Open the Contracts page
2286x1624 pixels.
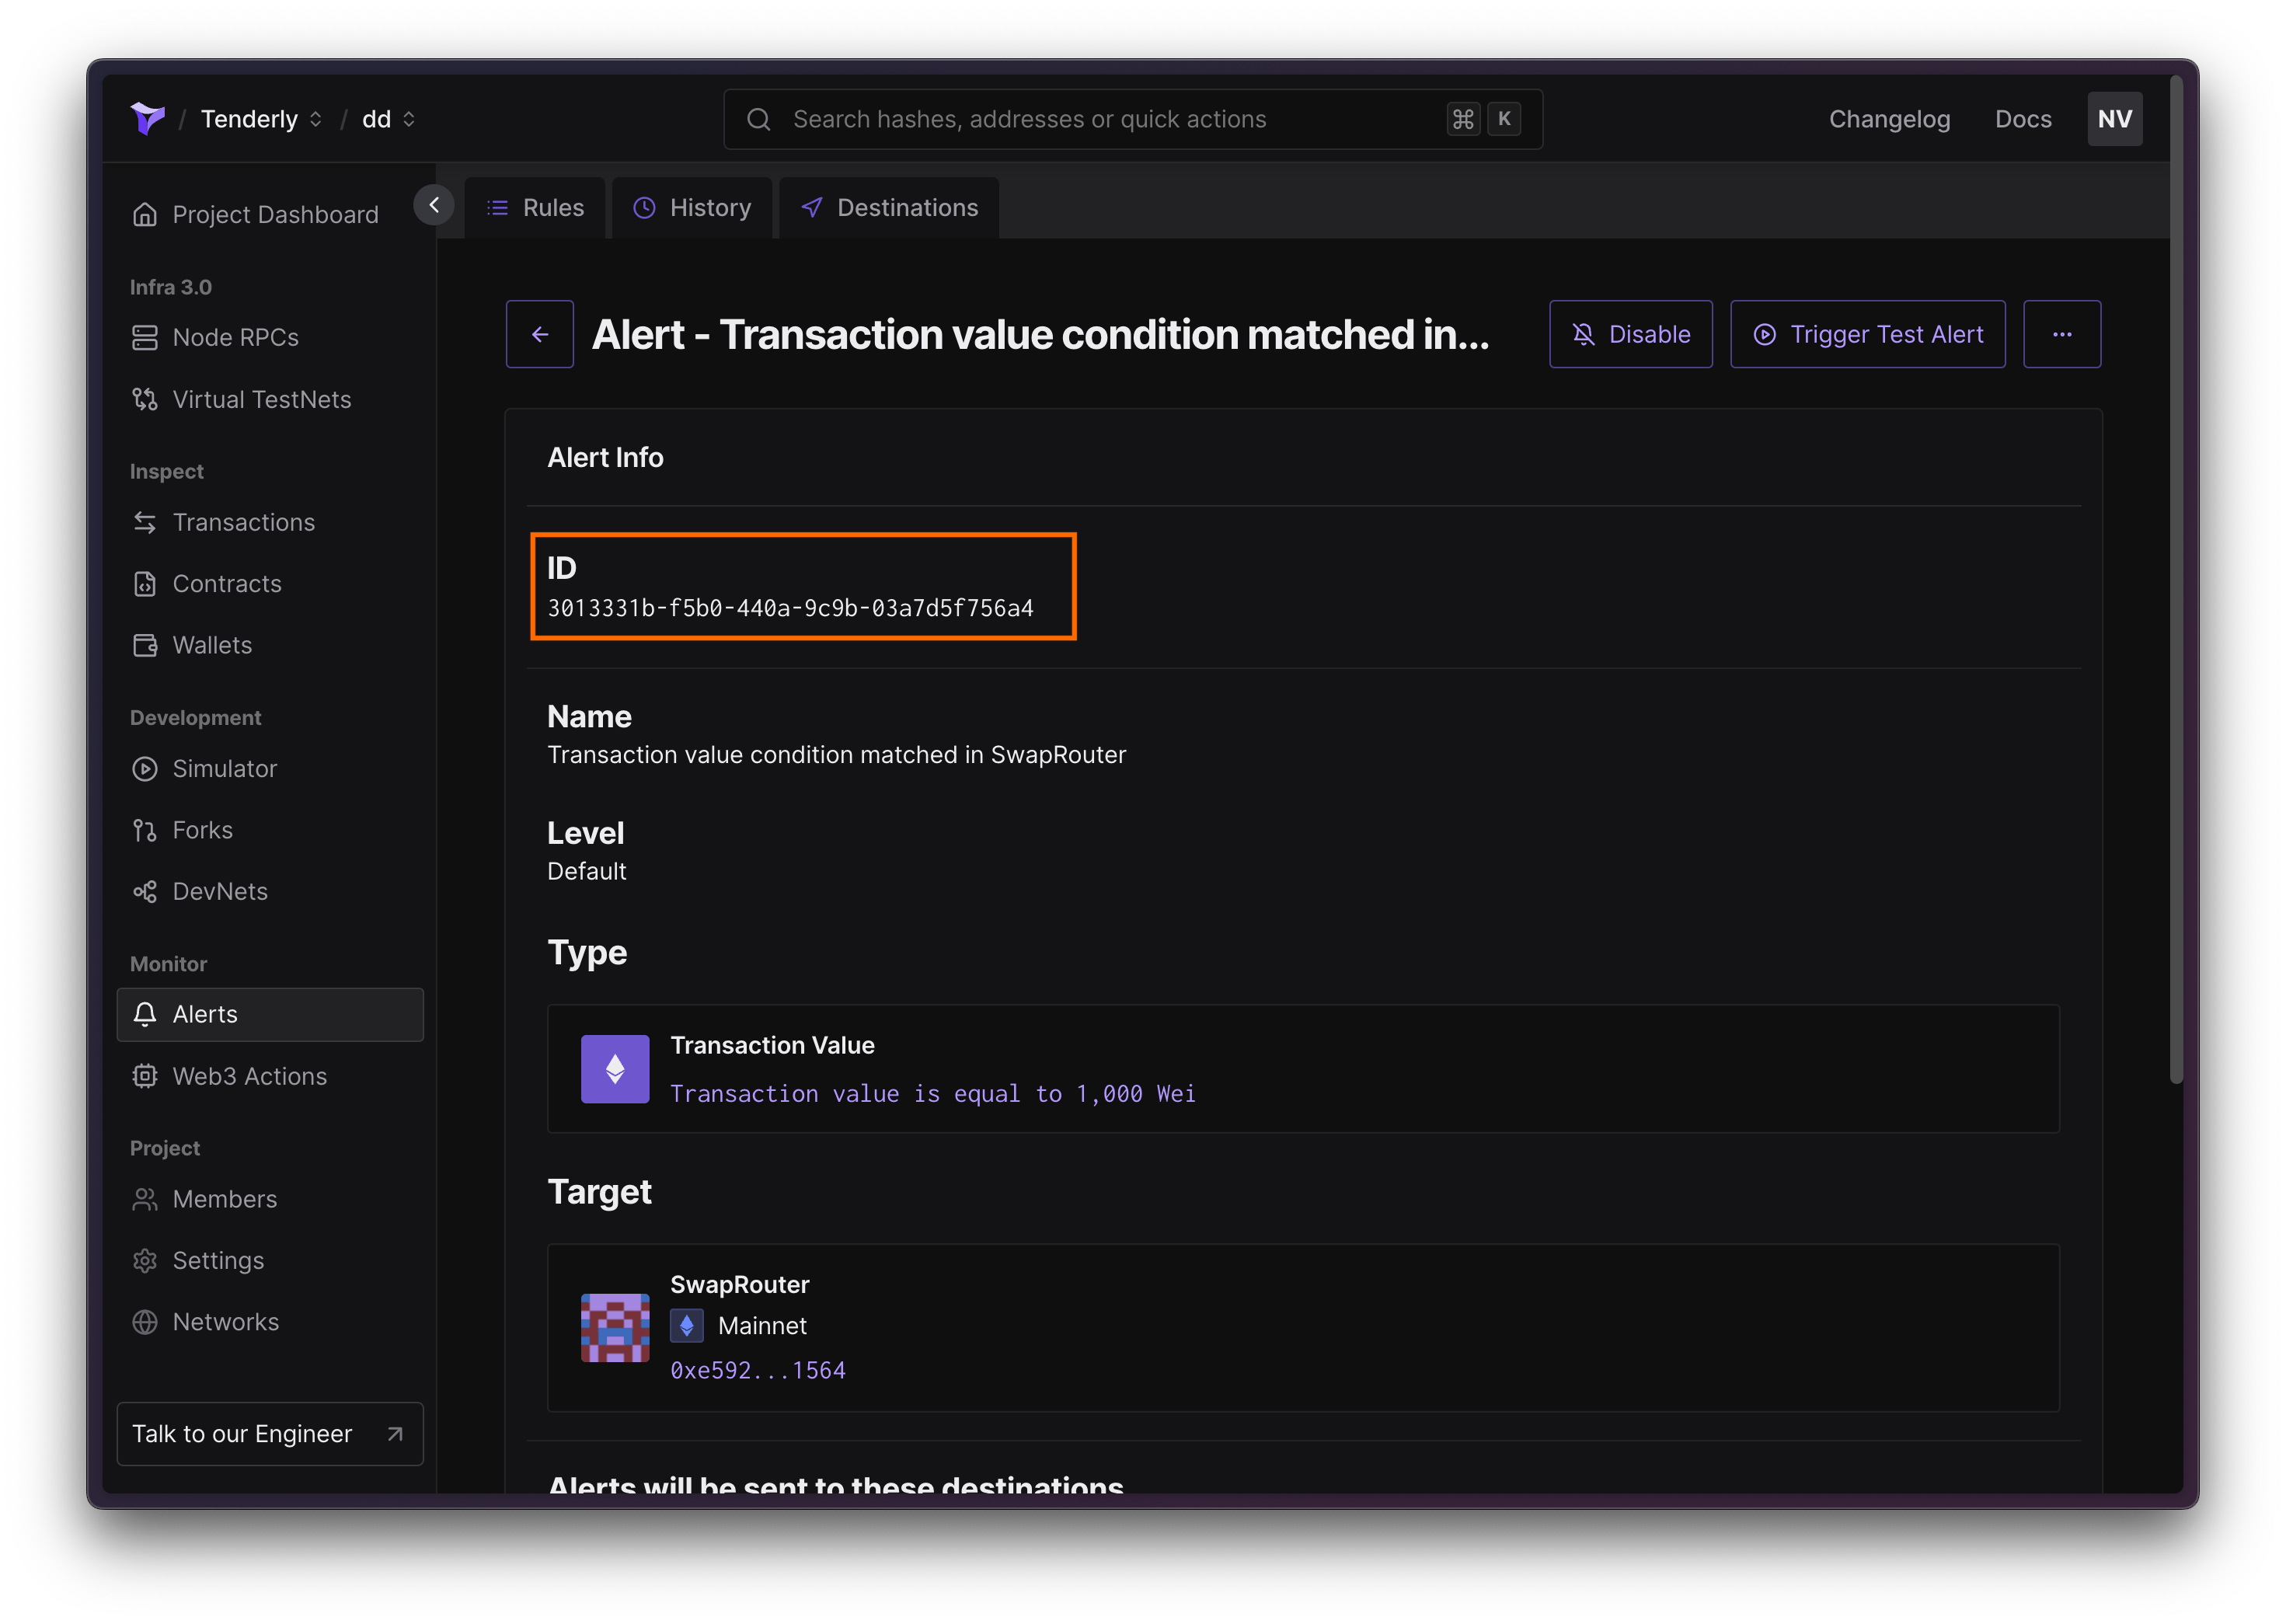pyautogui.click(x=227, y=583)
